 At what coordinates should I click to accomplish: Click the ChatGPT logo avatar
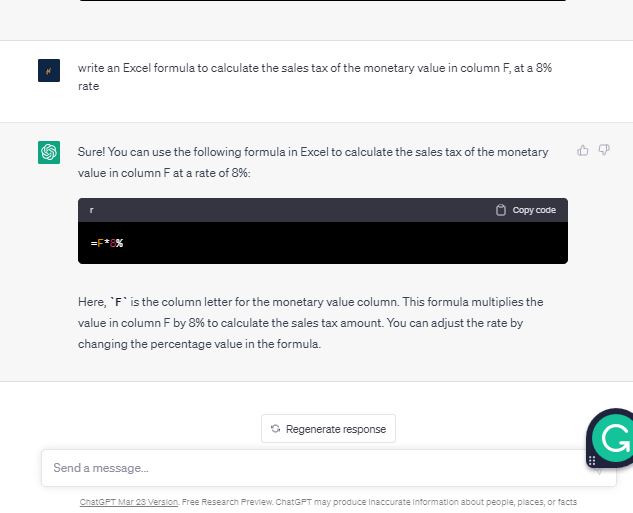pos(49,152)
